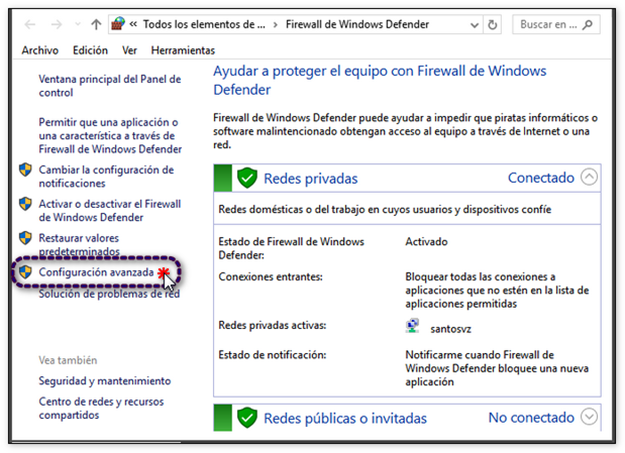Click the network icon beside santosvz

(x=413, y=325)
